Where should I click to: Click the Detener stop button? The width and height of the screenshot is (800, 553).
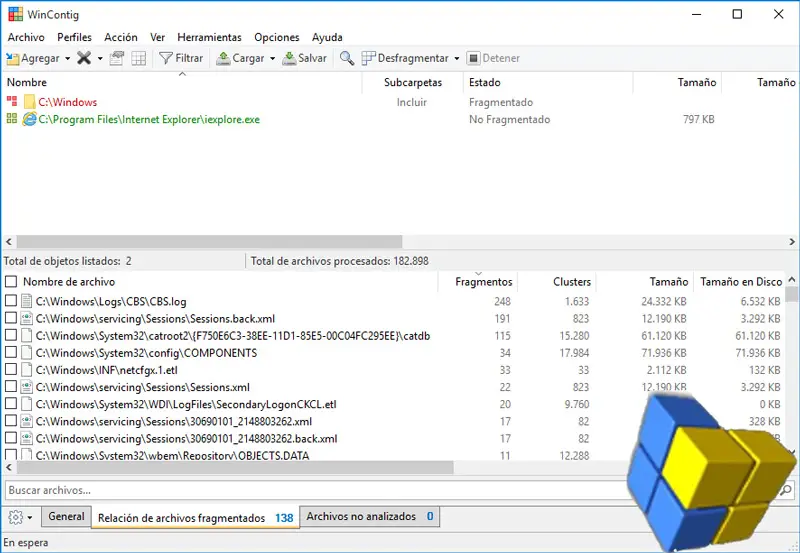[x=493, y=58]
